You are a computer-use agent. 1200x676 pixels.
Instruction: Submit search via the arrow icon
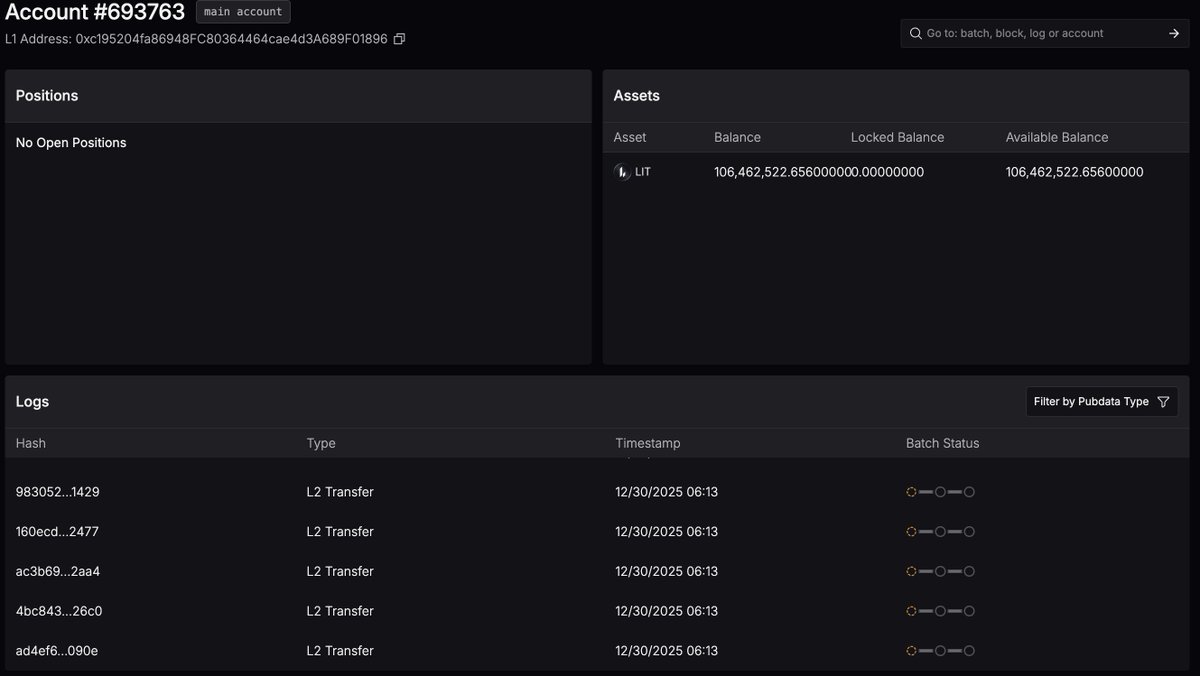pos(1174,32)
